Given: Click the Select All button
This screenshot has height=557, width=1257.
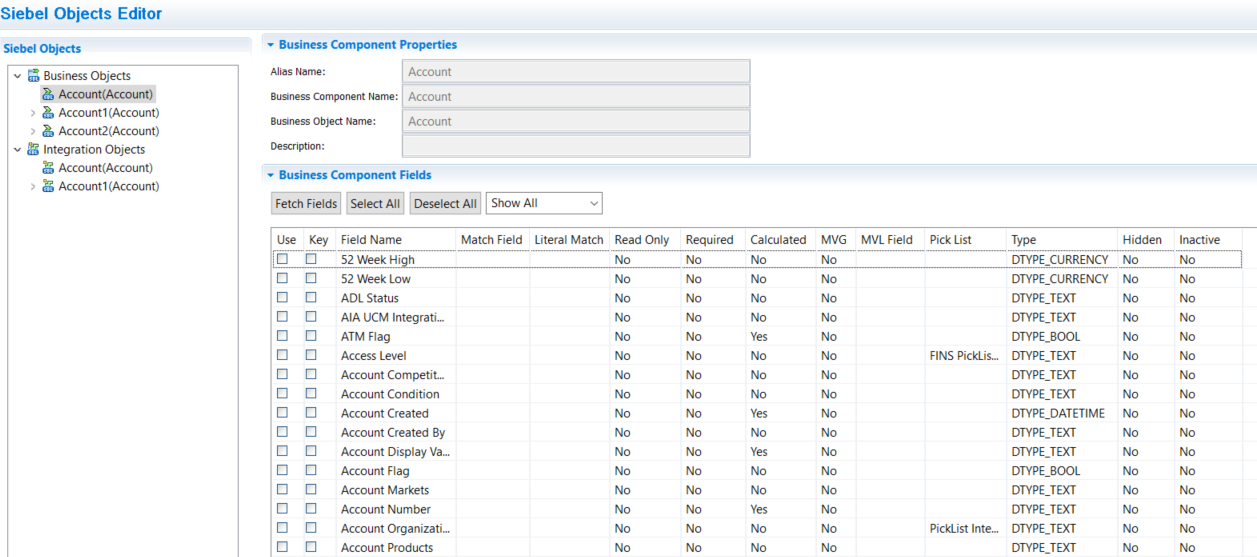Looking at the screenshot, I should pyautogui.click(x=375, y=203).
